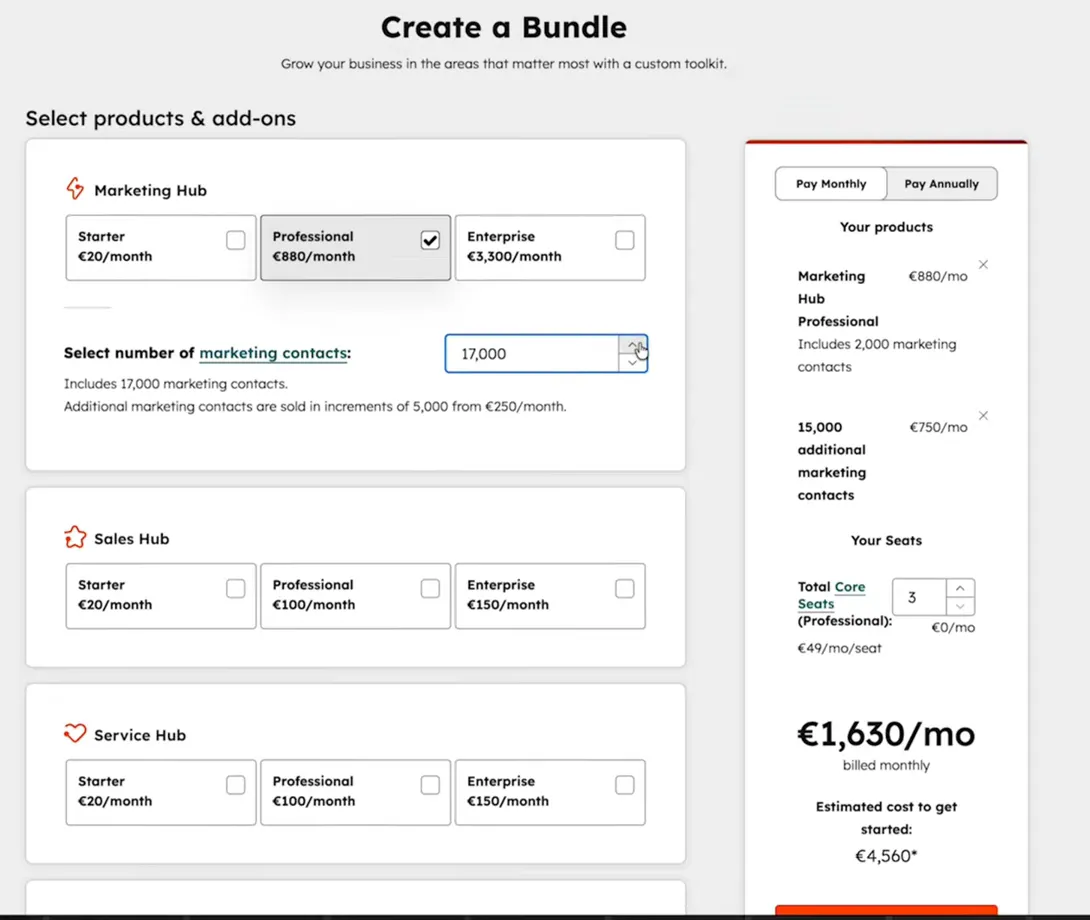Click the 'Your products' heading
1090x920 pixels.
click(x=886, y=227)
